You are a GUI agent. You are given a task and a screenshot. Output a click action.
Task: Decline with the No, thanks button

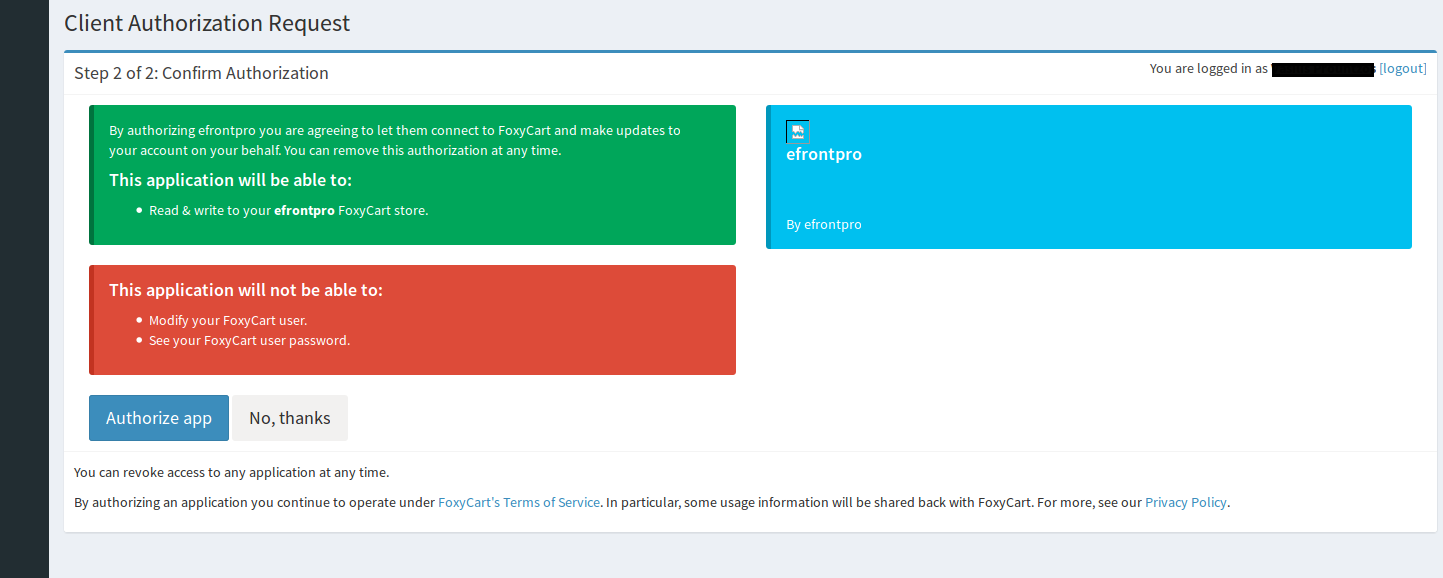coord(290,418)
